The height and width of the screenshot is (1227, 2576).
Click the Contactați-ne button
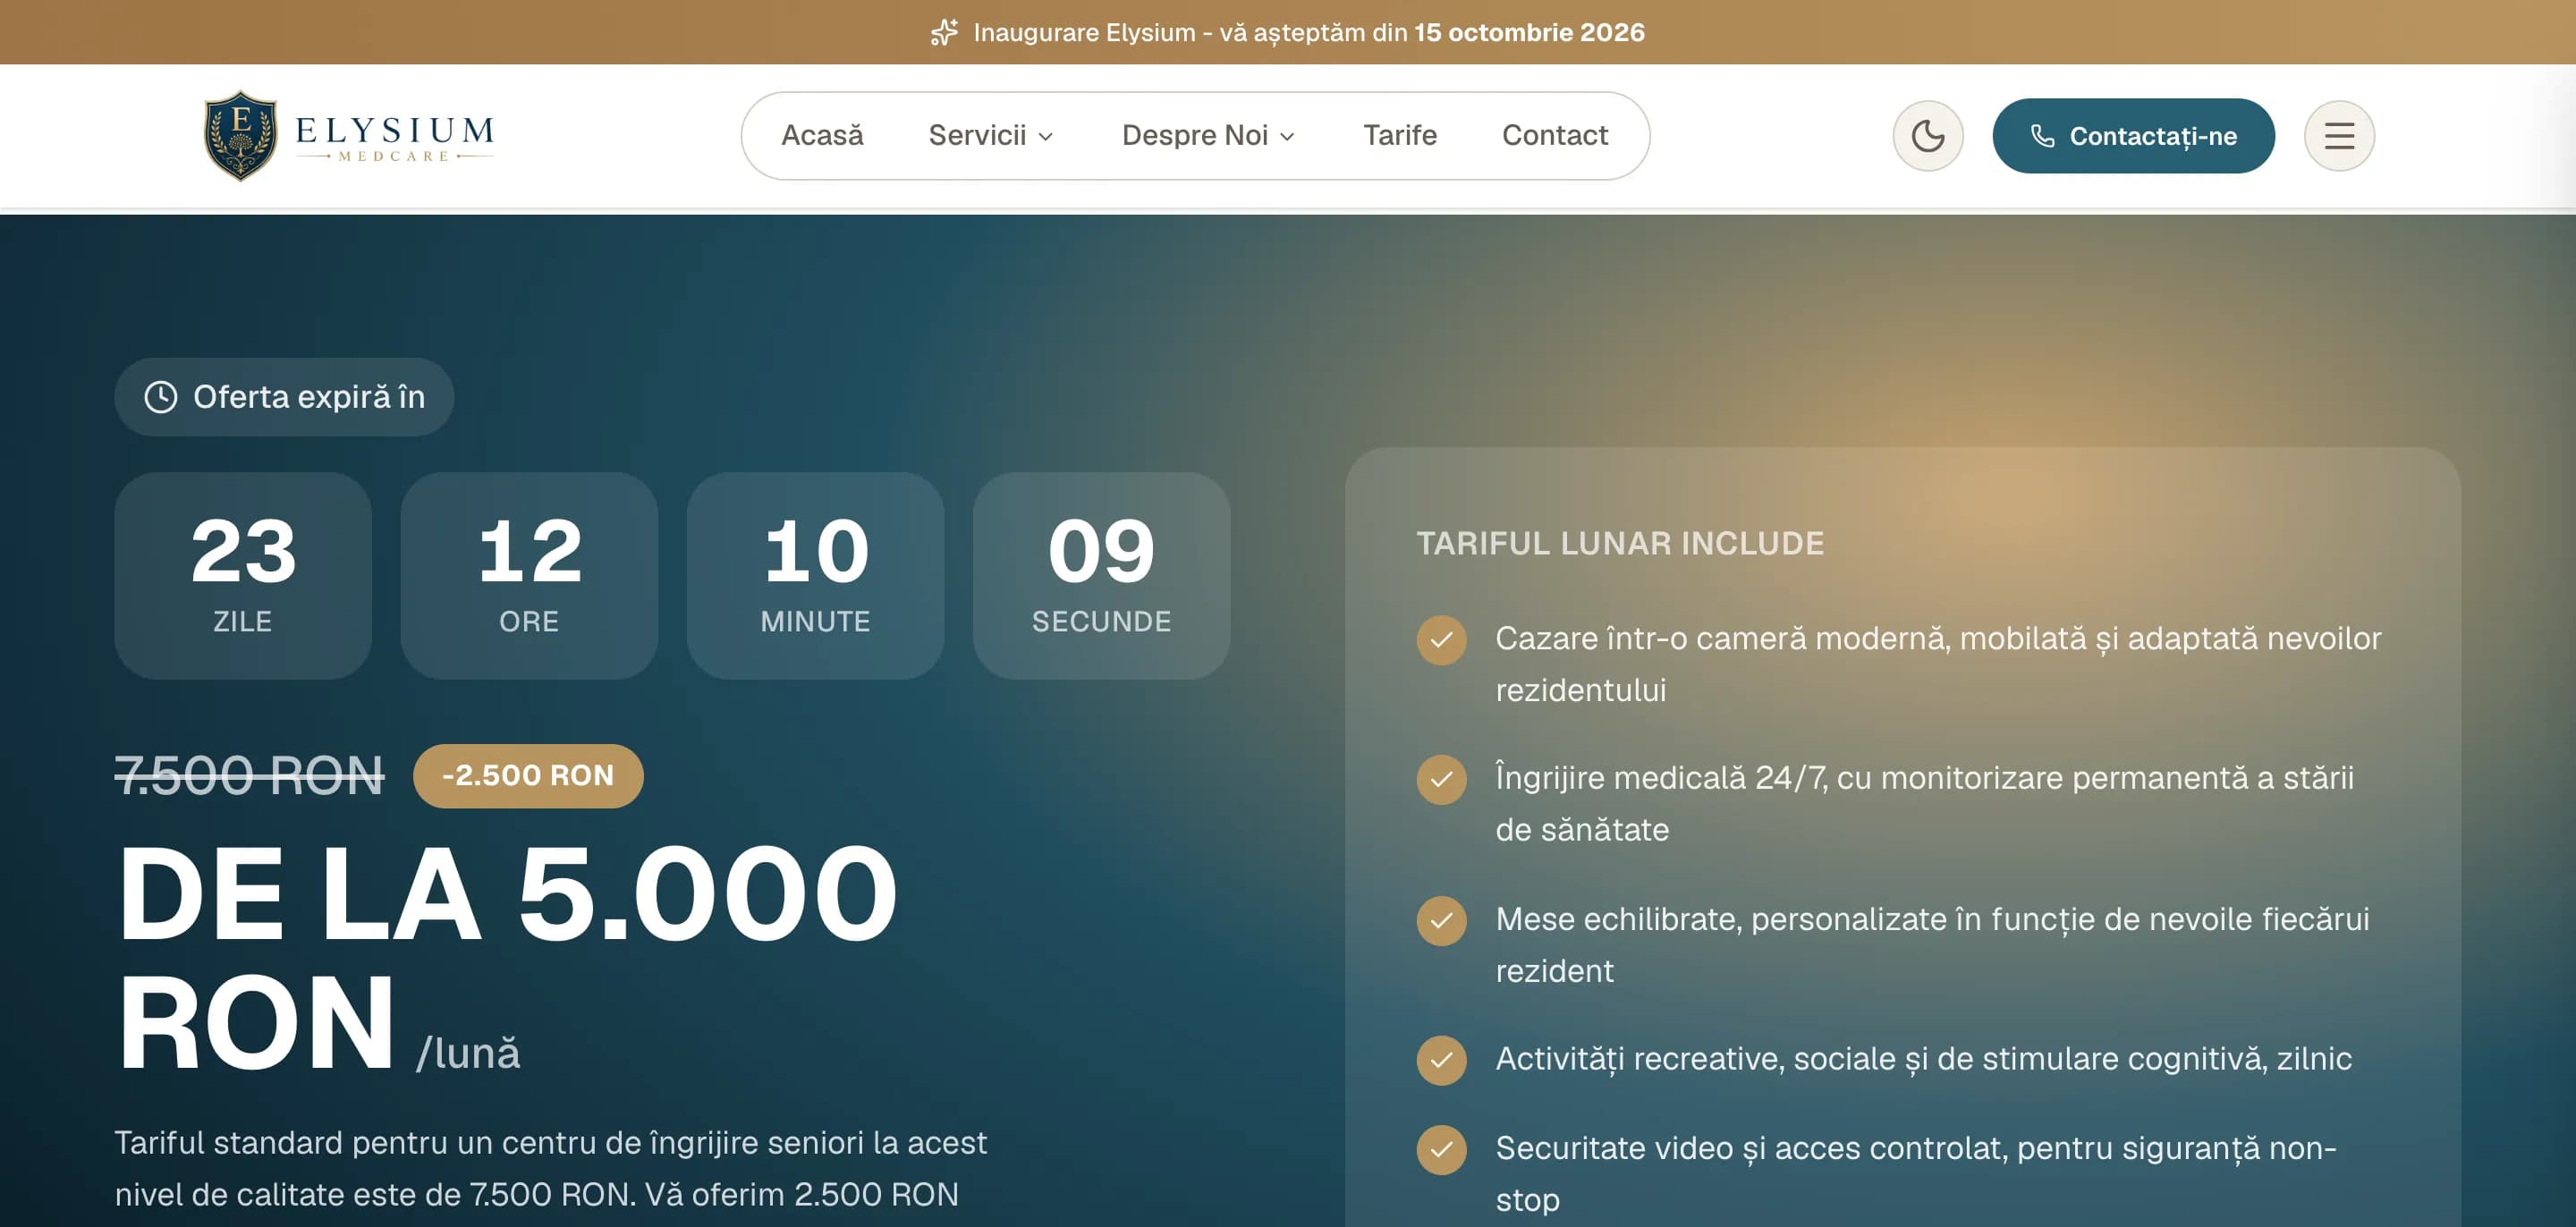(x=2132, y=136)
